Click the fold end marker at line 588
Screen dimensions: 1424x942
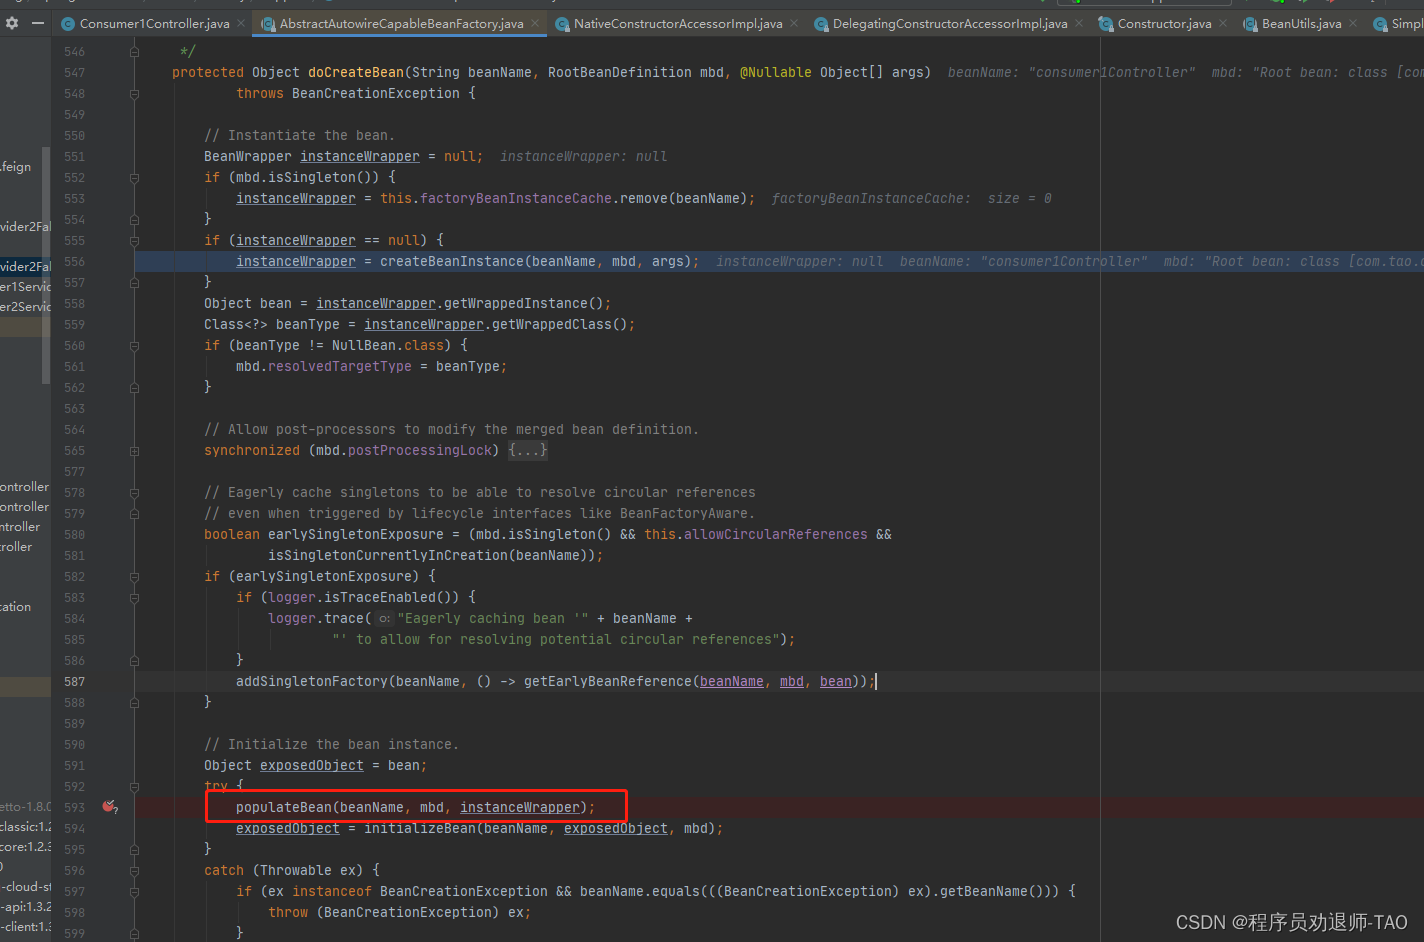(134, 703)
